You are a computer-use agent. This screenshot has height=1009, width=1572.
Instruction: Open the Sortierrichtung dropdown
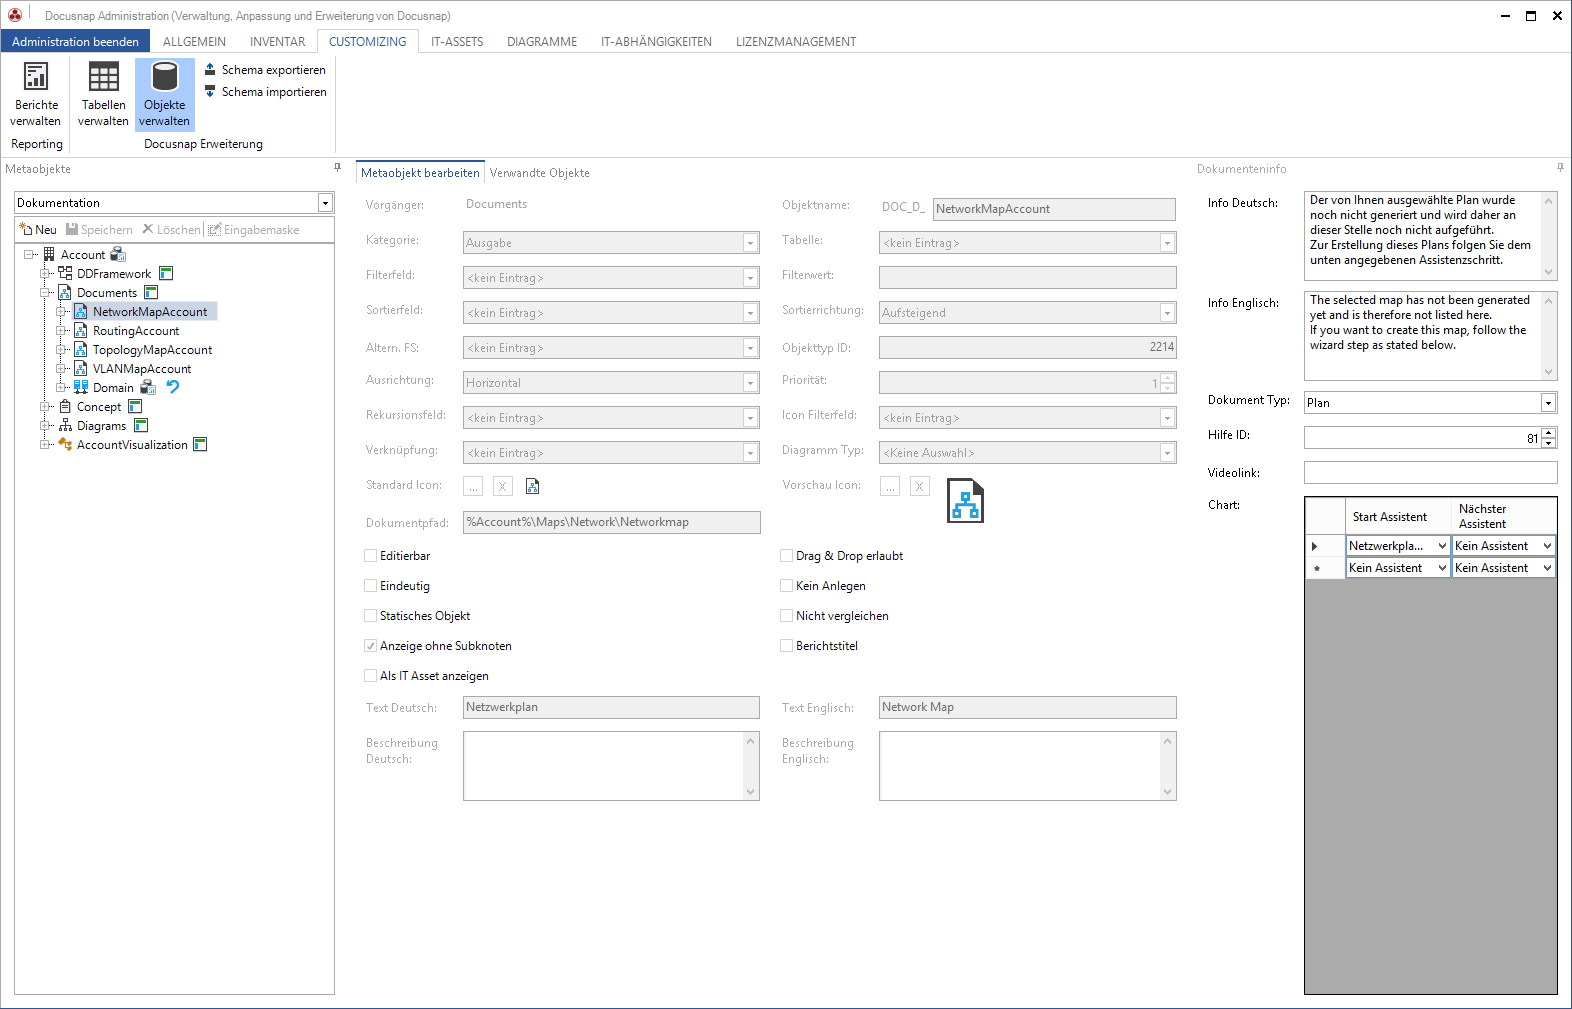pyautogui.click(x=1167, y=313)
